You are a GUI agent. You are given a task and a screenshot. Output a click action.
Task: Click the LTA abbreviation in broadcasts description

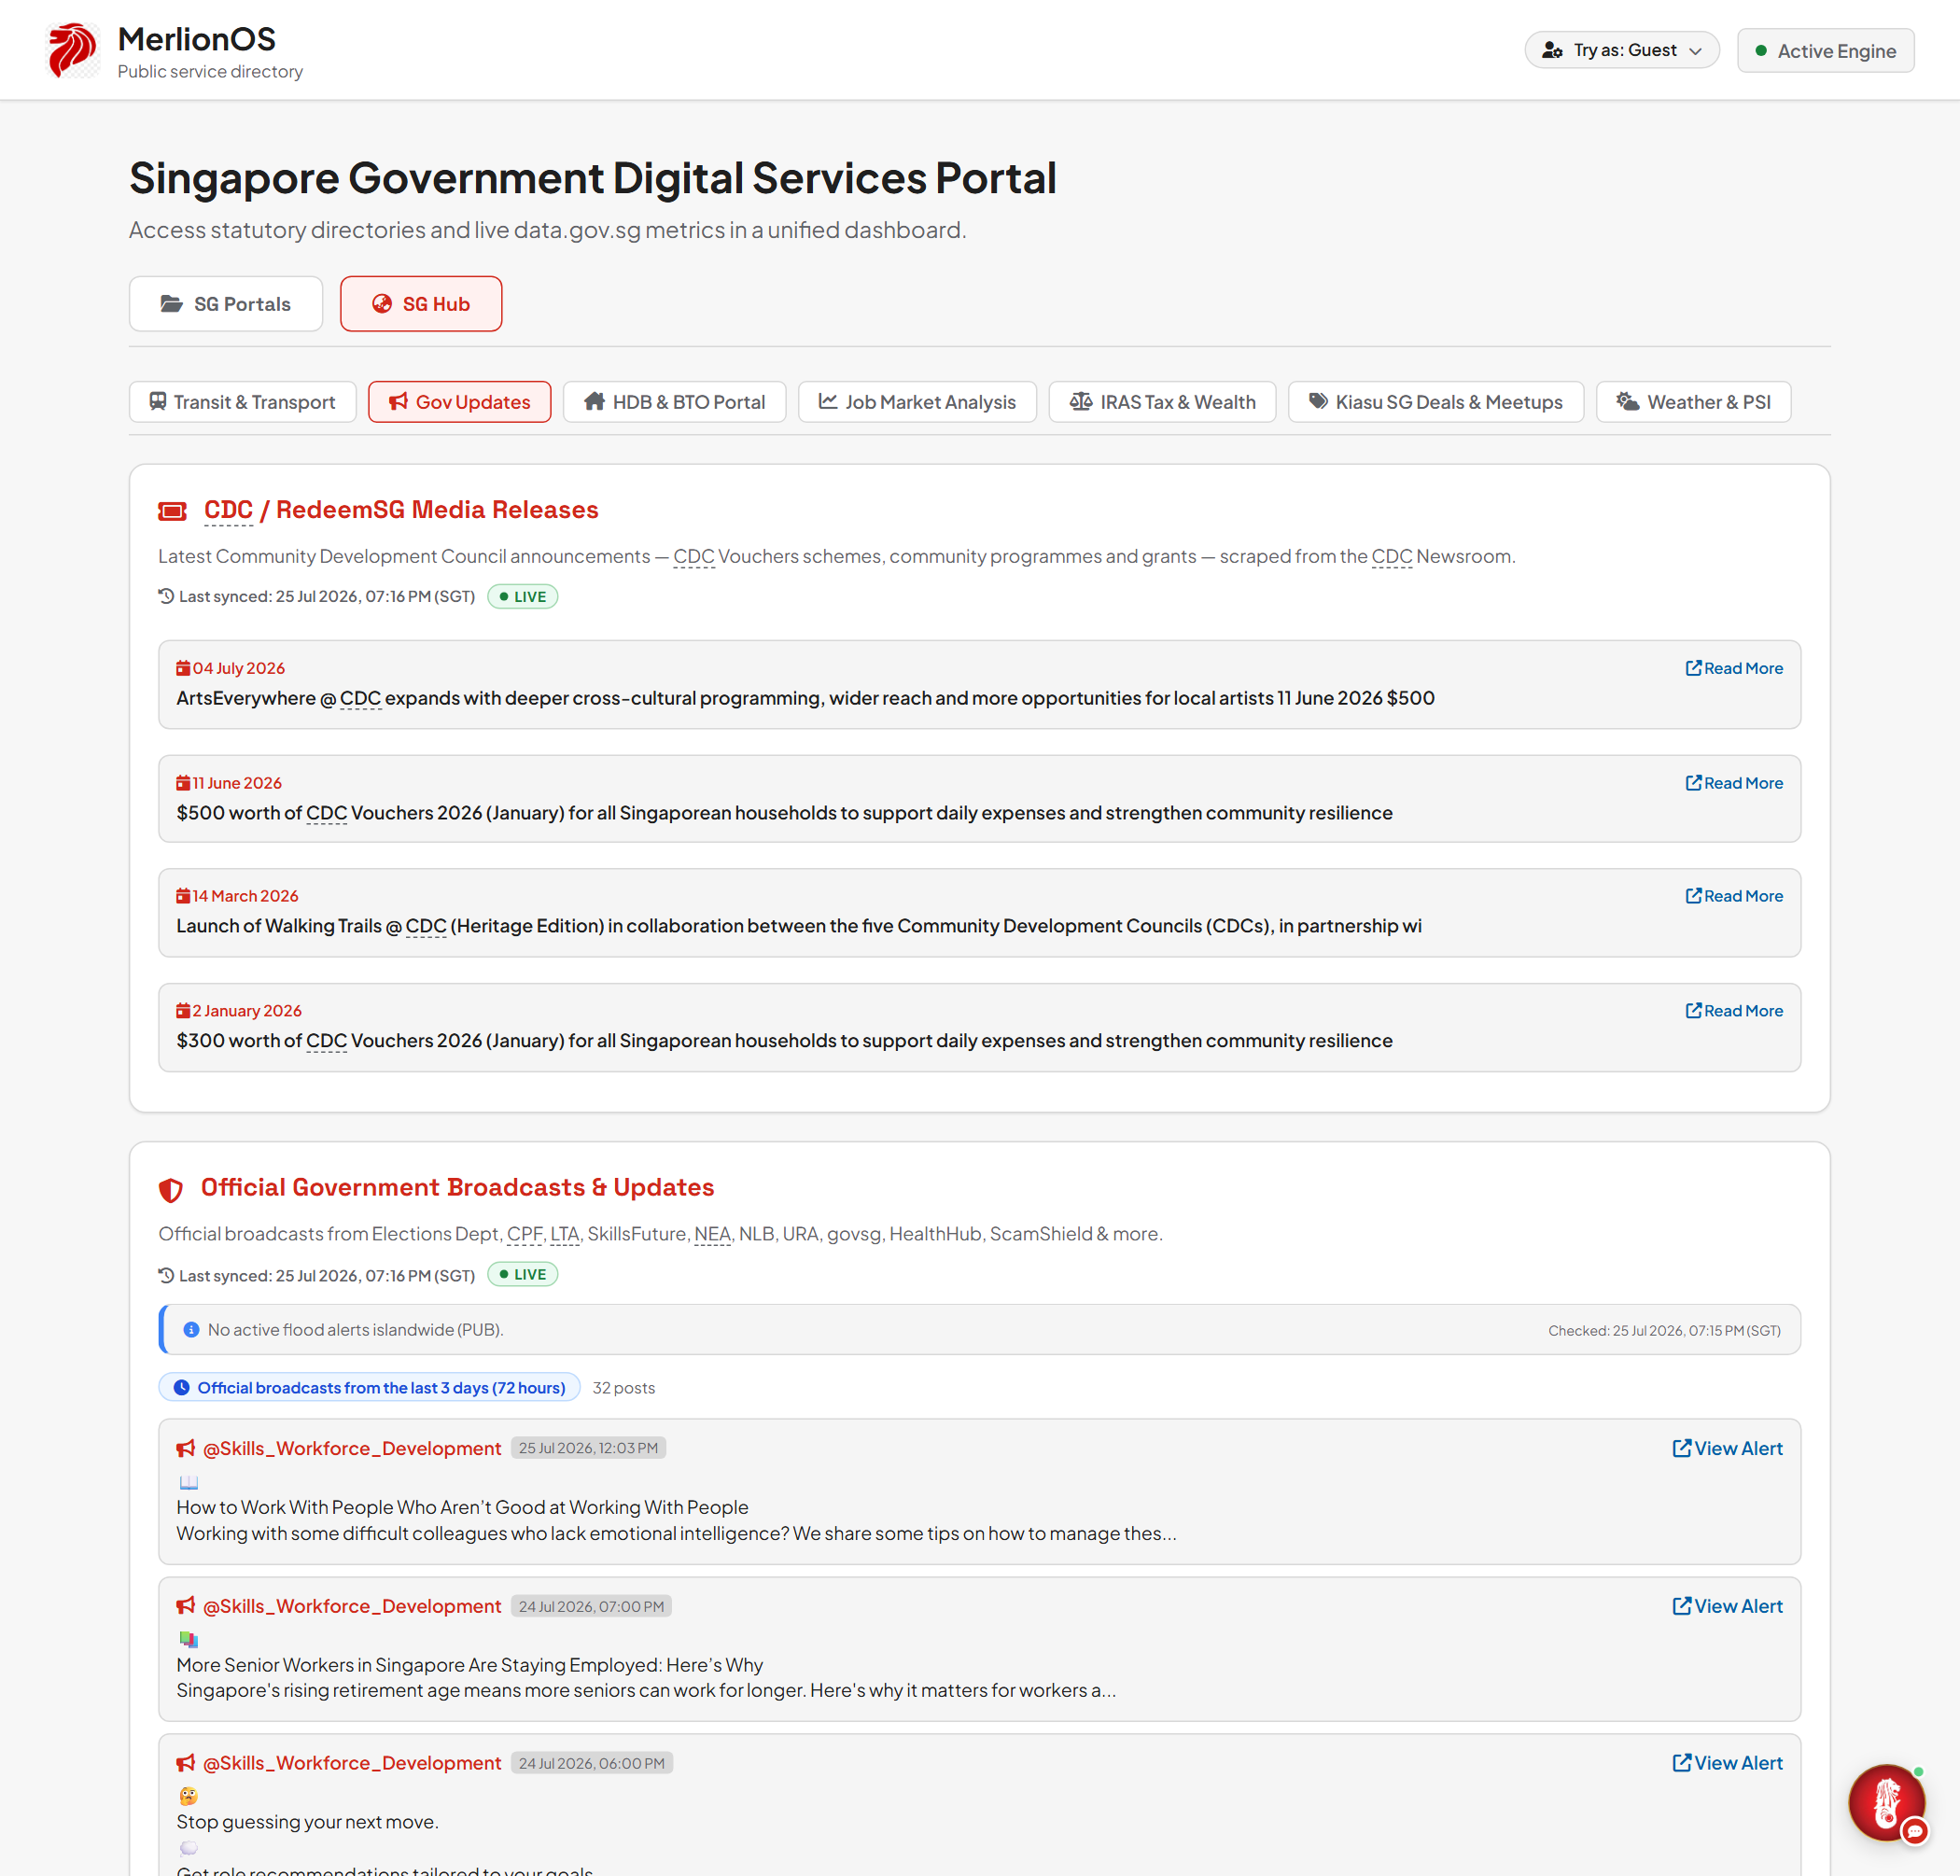(565, 1235)
